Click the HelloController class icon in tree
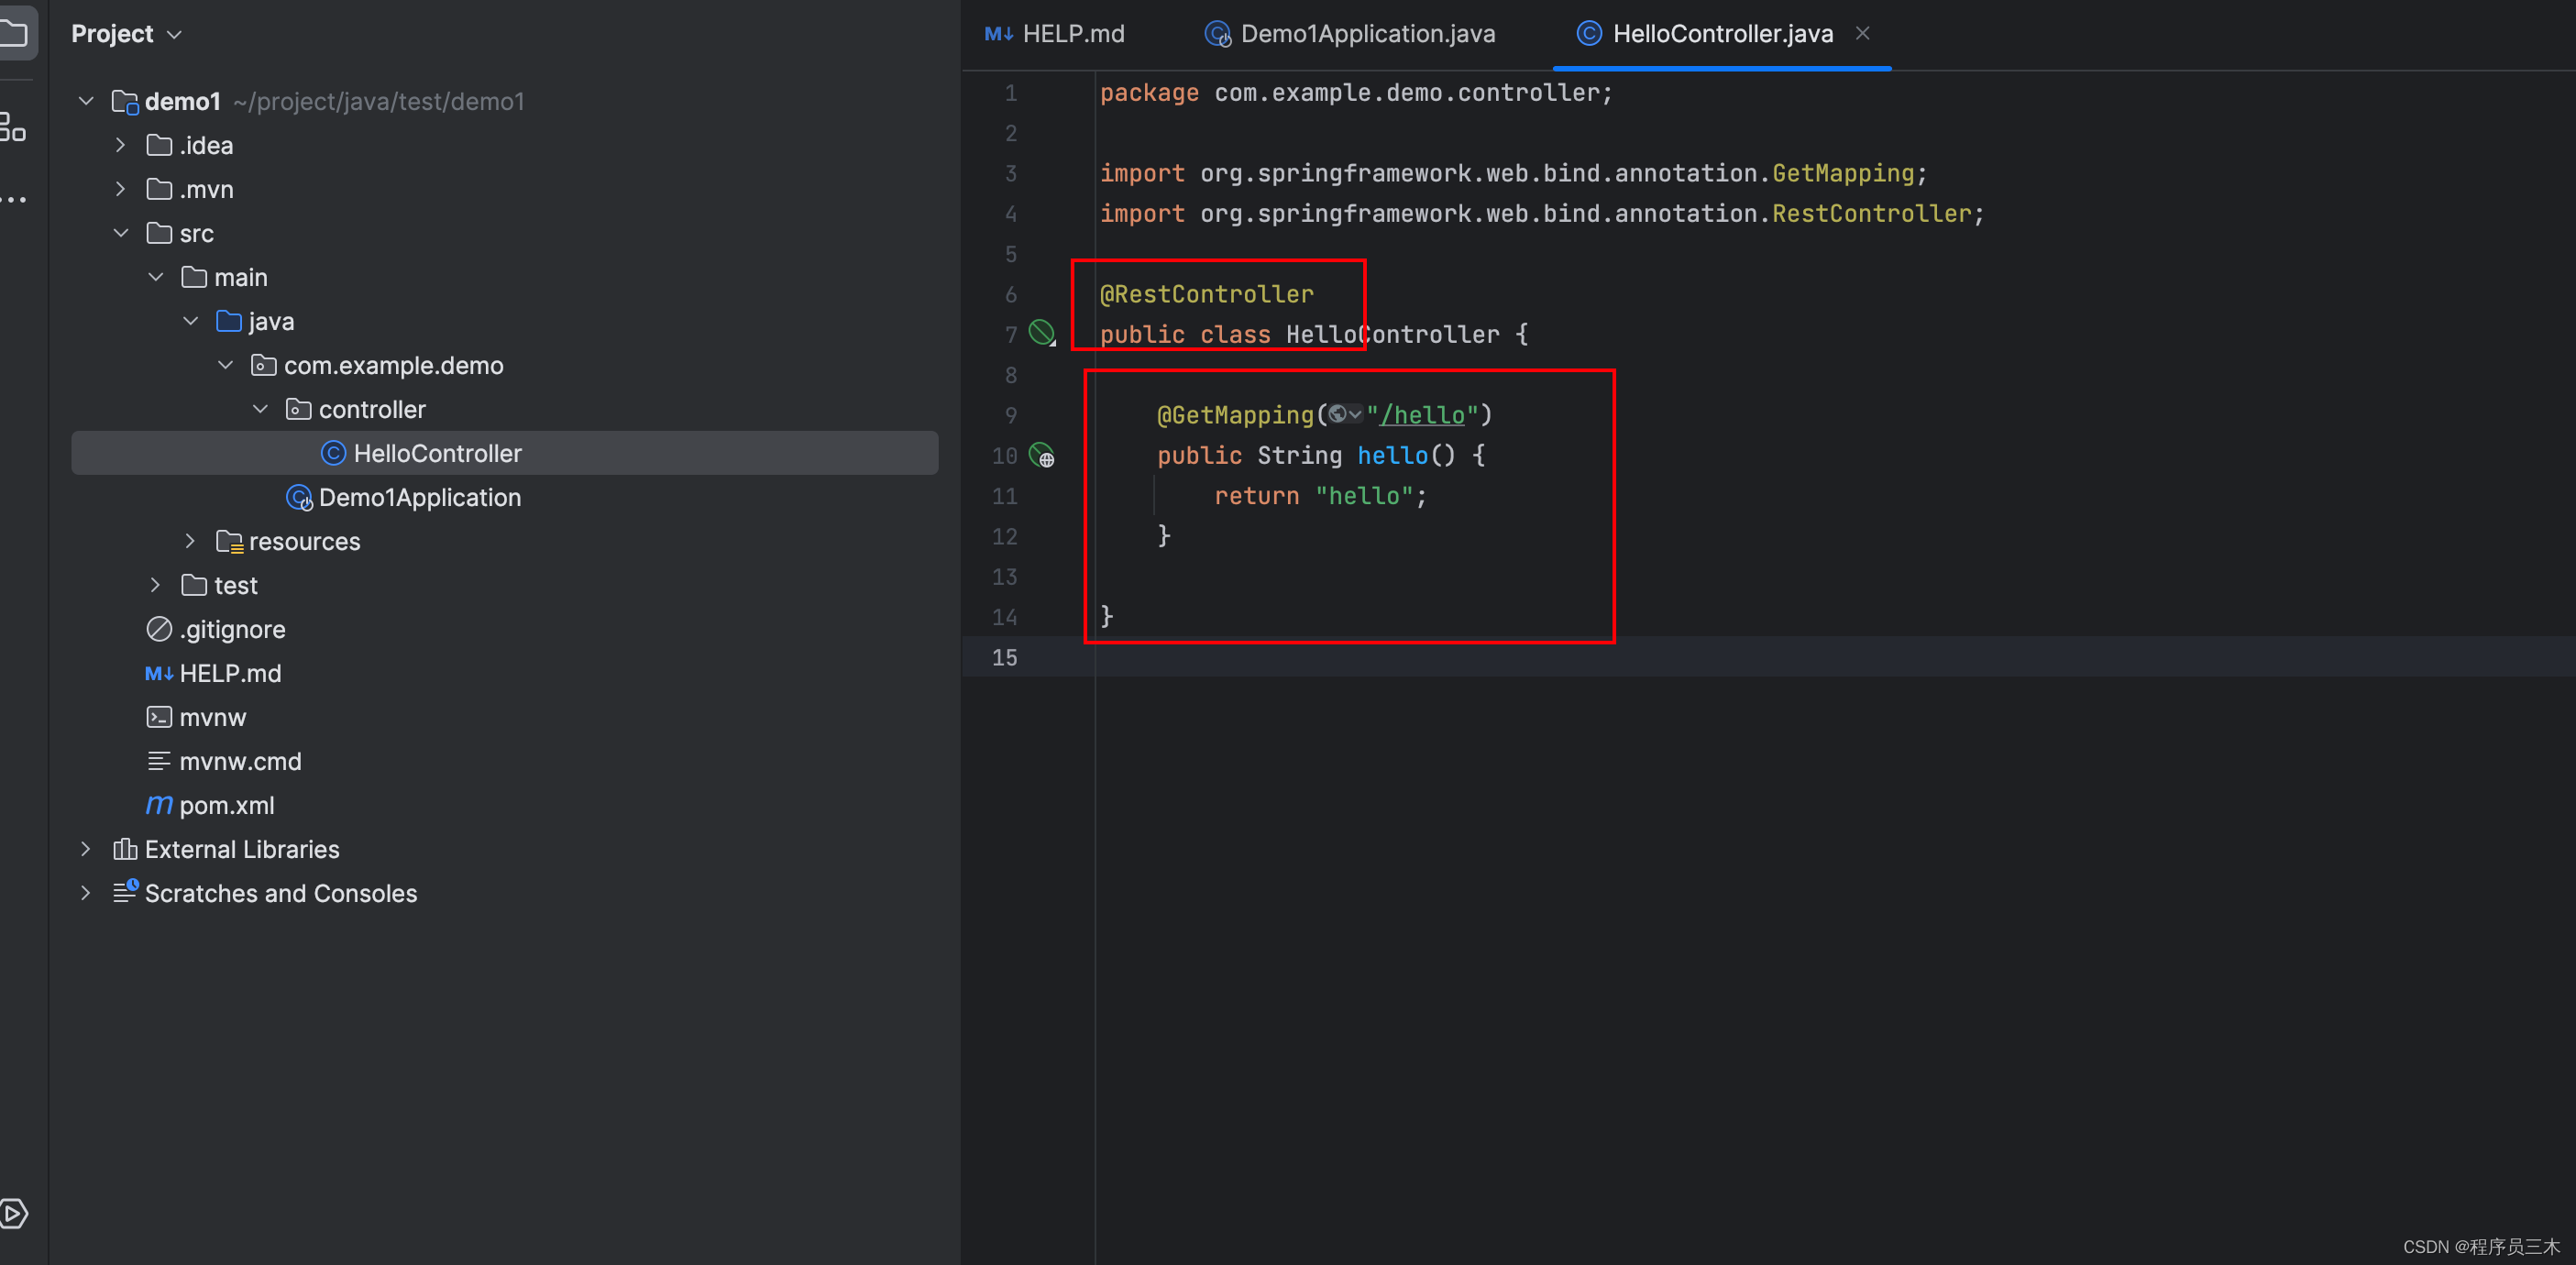This screenshot has height=1265, width=2576. [333, 453]
